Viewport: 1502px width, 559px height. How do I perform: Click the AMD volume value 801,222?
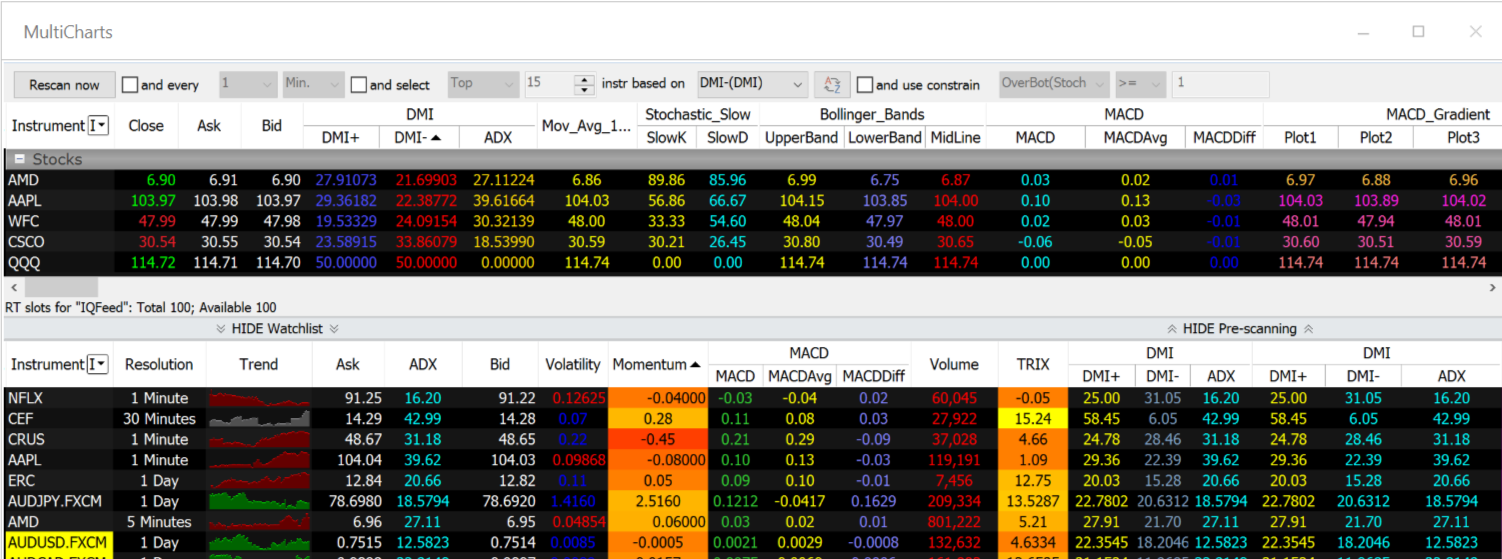coord(954,522)
